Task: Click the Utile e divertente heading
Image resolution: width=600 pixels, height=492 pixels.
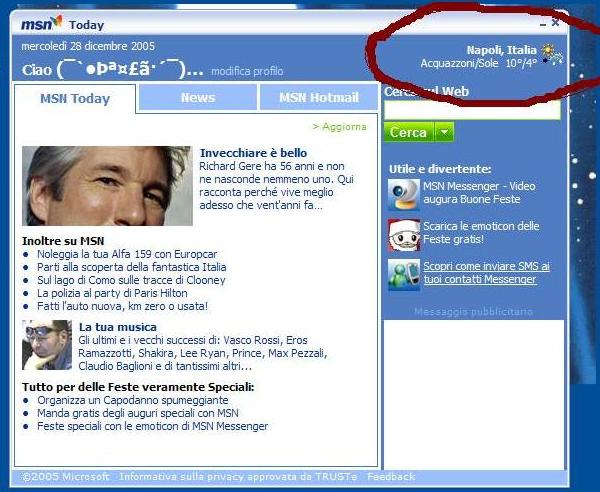Action: click(440, 169)
